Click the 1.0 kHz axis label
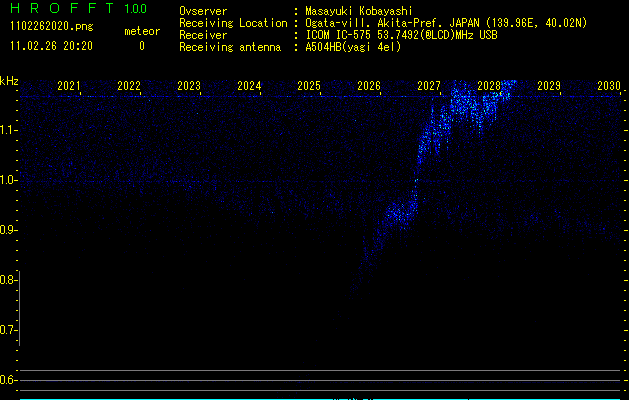 8,180
